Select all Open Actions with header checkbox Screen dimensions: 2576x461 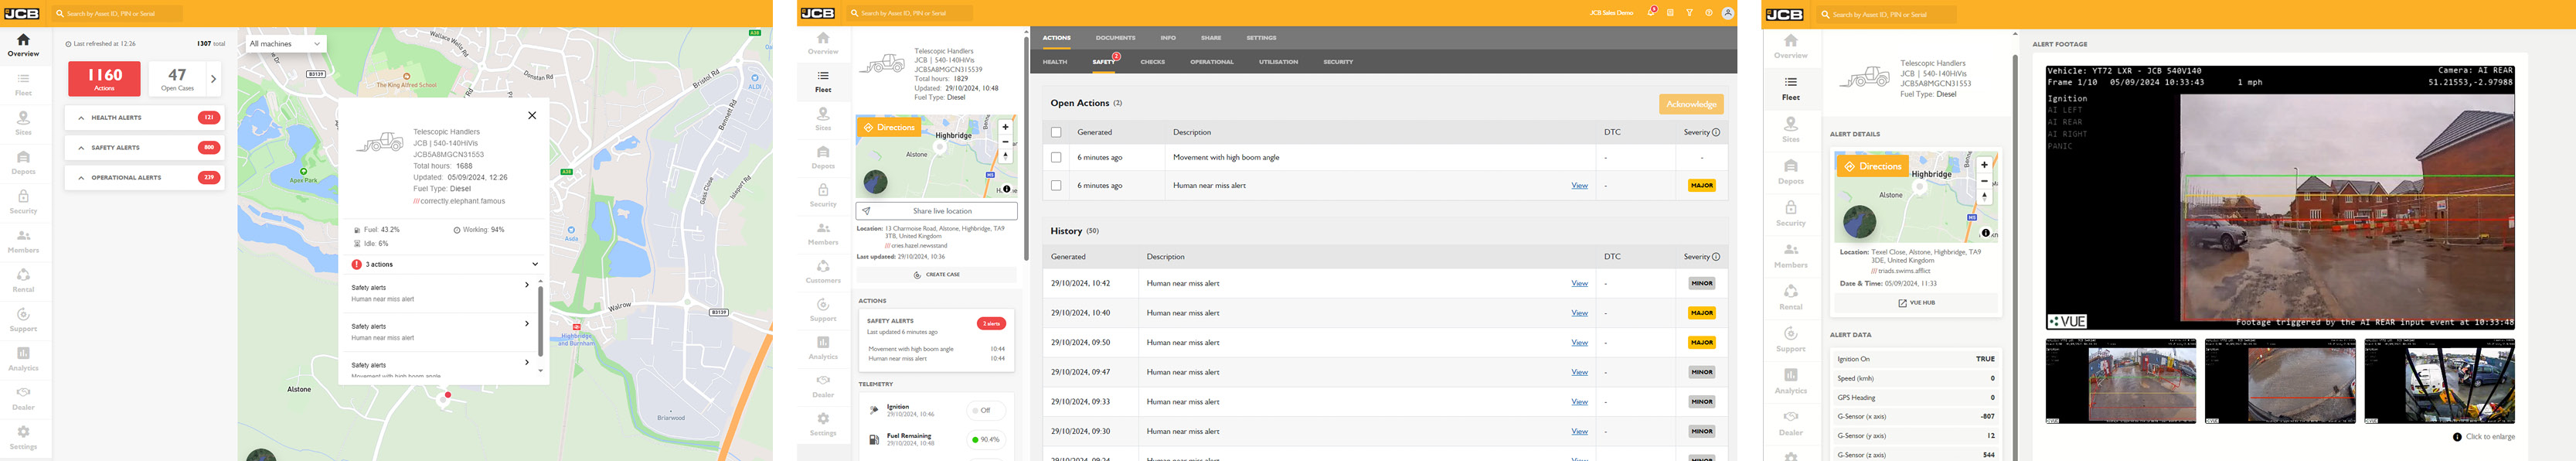[1056, 132]
